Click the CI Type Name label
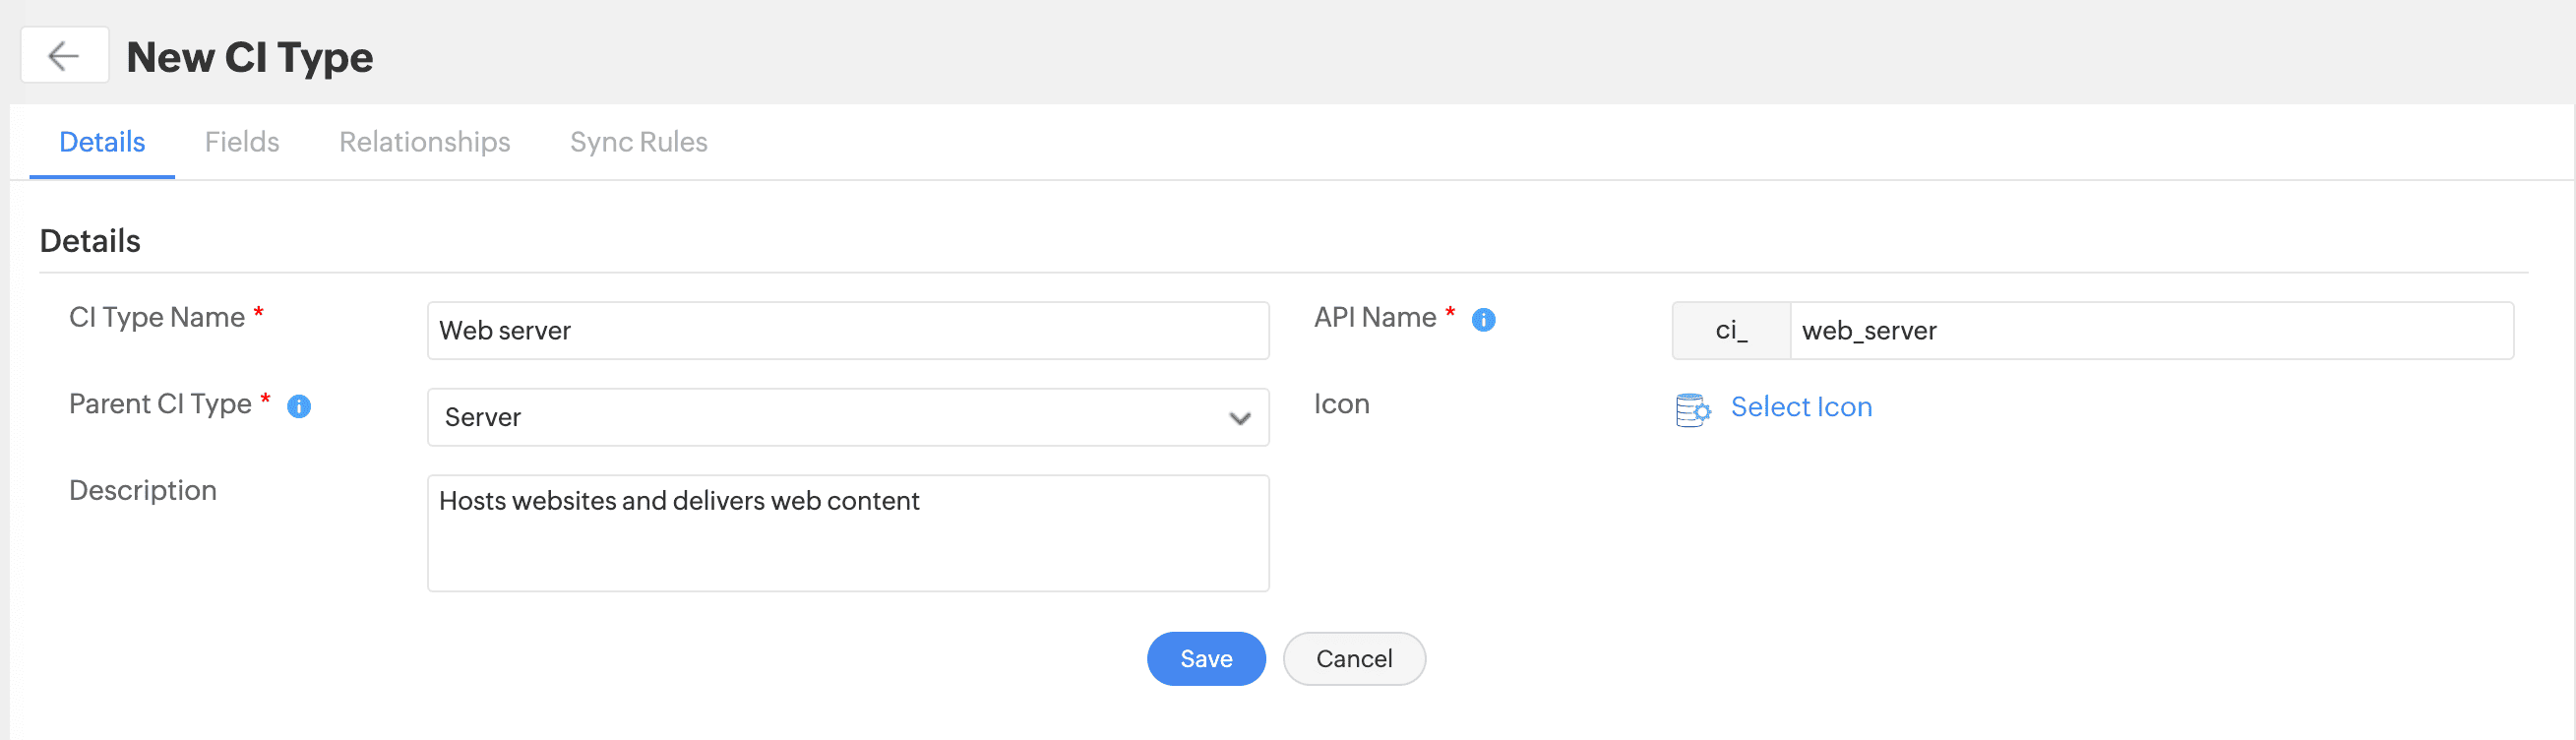This screenshot has width=2576, height=740. point(157,317)
